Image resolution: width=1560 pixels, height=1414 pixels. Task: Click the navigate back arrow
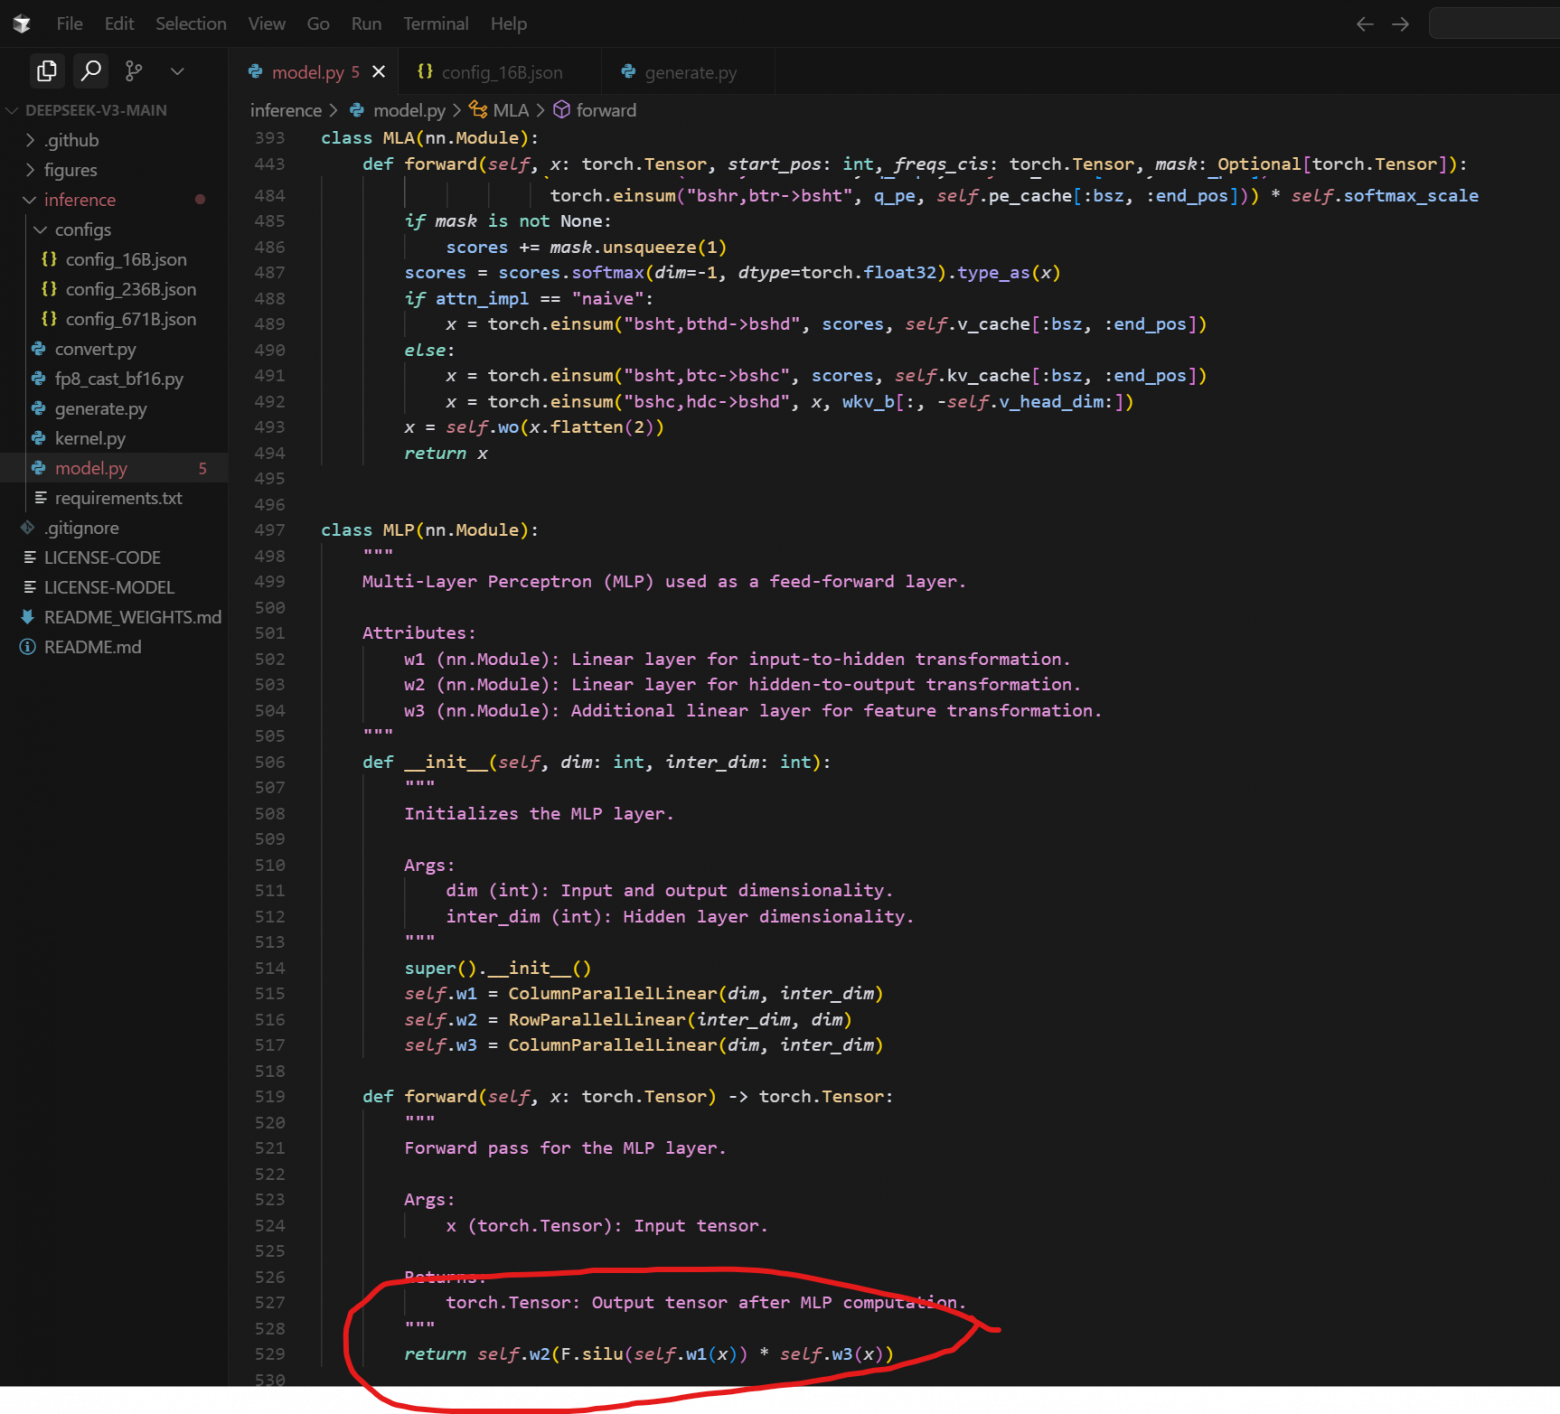coord(1364,24)
